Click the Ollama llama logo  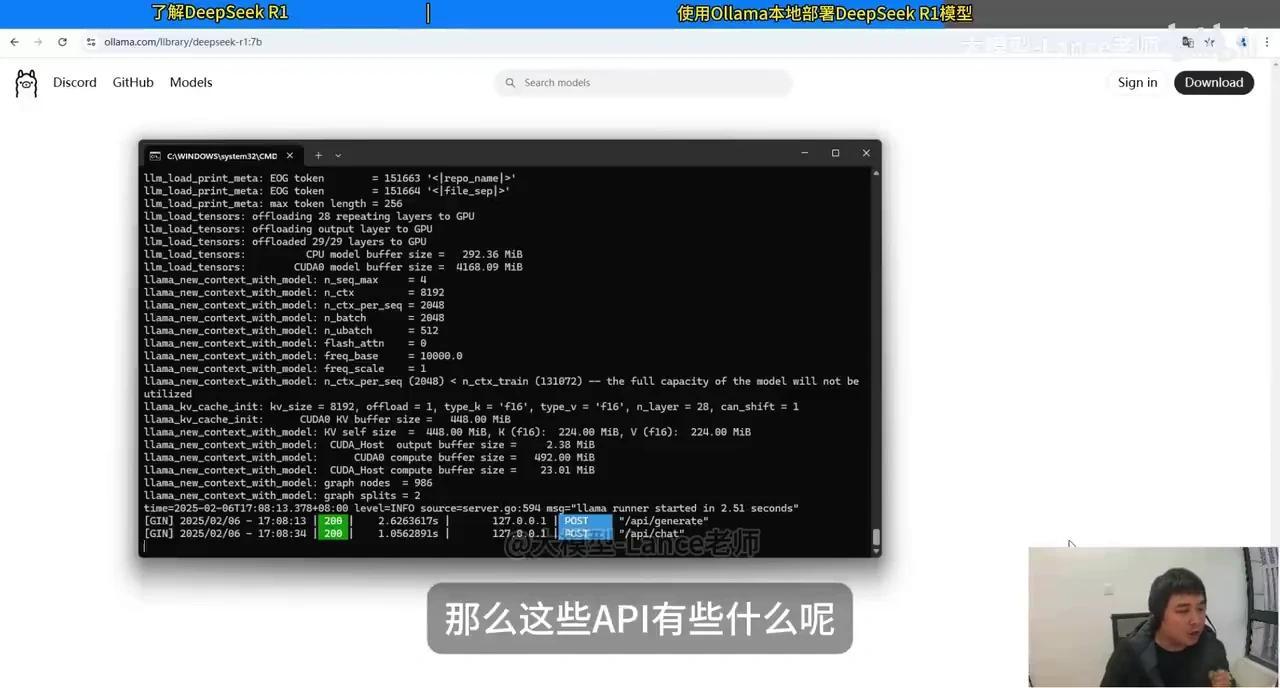click(25, 82)
